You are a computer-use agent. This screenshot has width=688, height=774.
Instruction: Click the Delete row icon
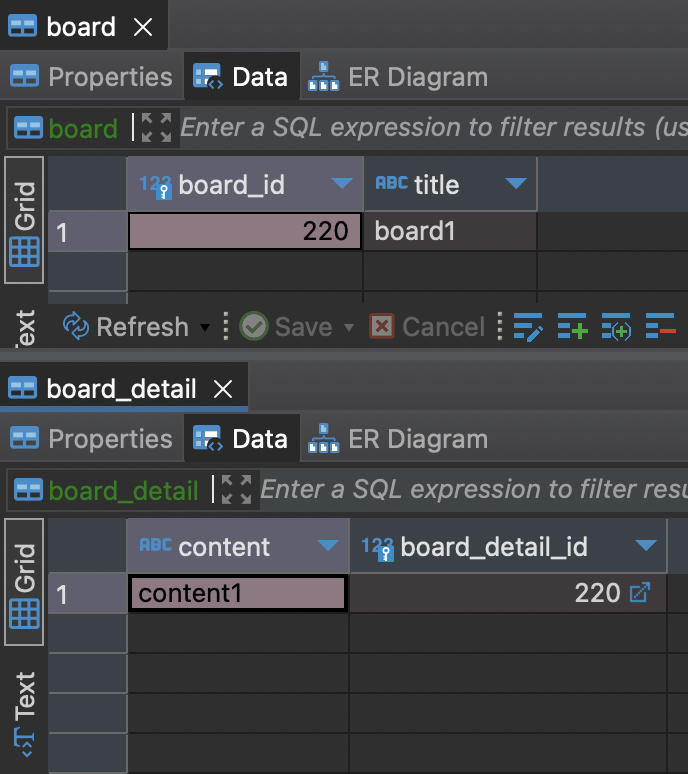pyautogui.click(x=660, y=327)
